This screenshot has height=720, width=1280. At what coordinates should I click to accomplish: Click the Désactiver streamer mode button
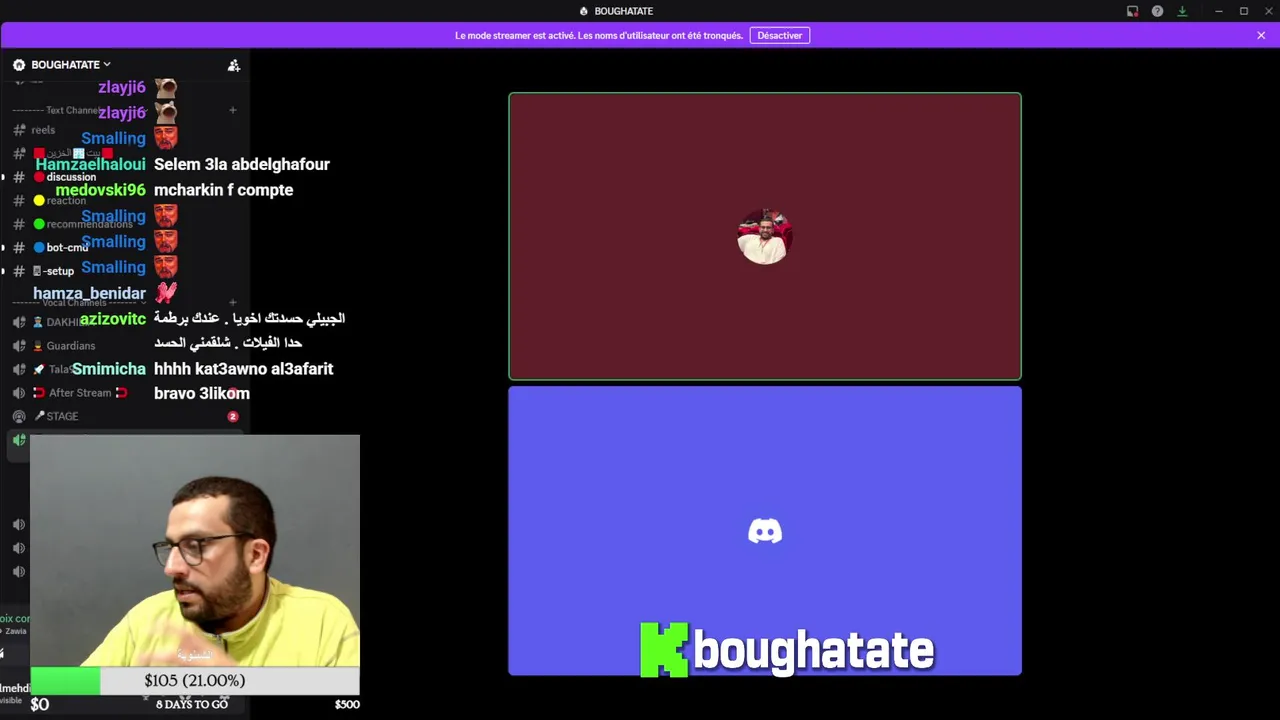point(780,35)
